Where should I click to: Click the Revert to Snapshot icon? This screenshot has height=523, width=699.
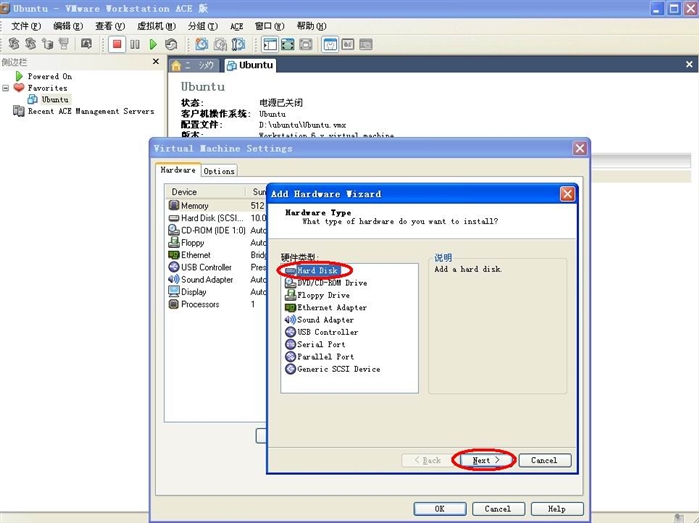pos(220,44)
